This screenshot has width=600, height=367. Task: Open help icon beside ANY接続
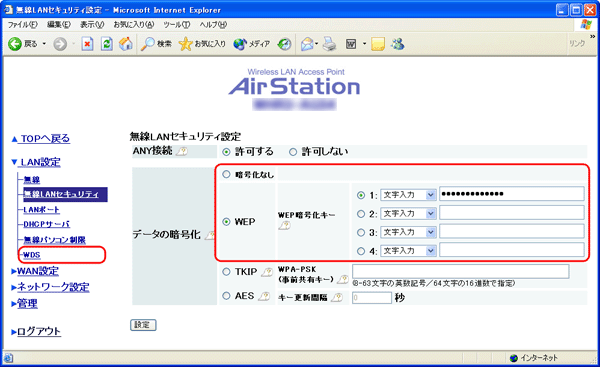[182, 152]
